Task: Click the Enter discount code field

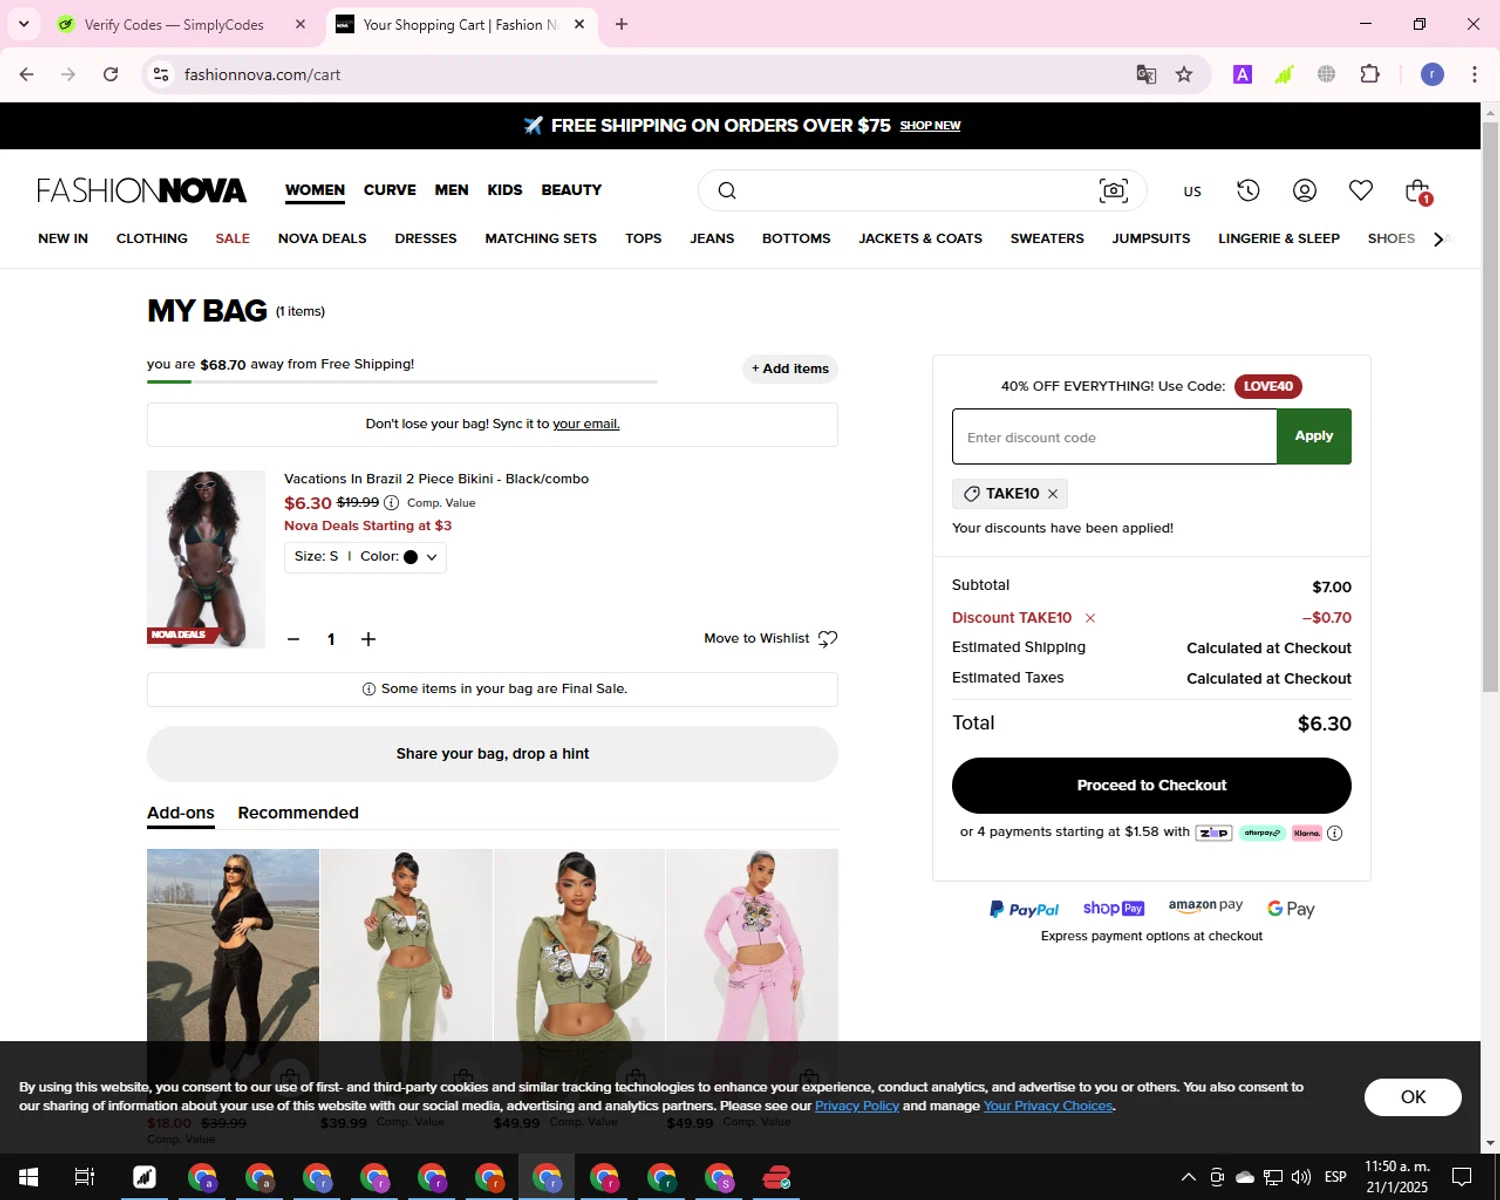Action: click(x=1114, y=437)
